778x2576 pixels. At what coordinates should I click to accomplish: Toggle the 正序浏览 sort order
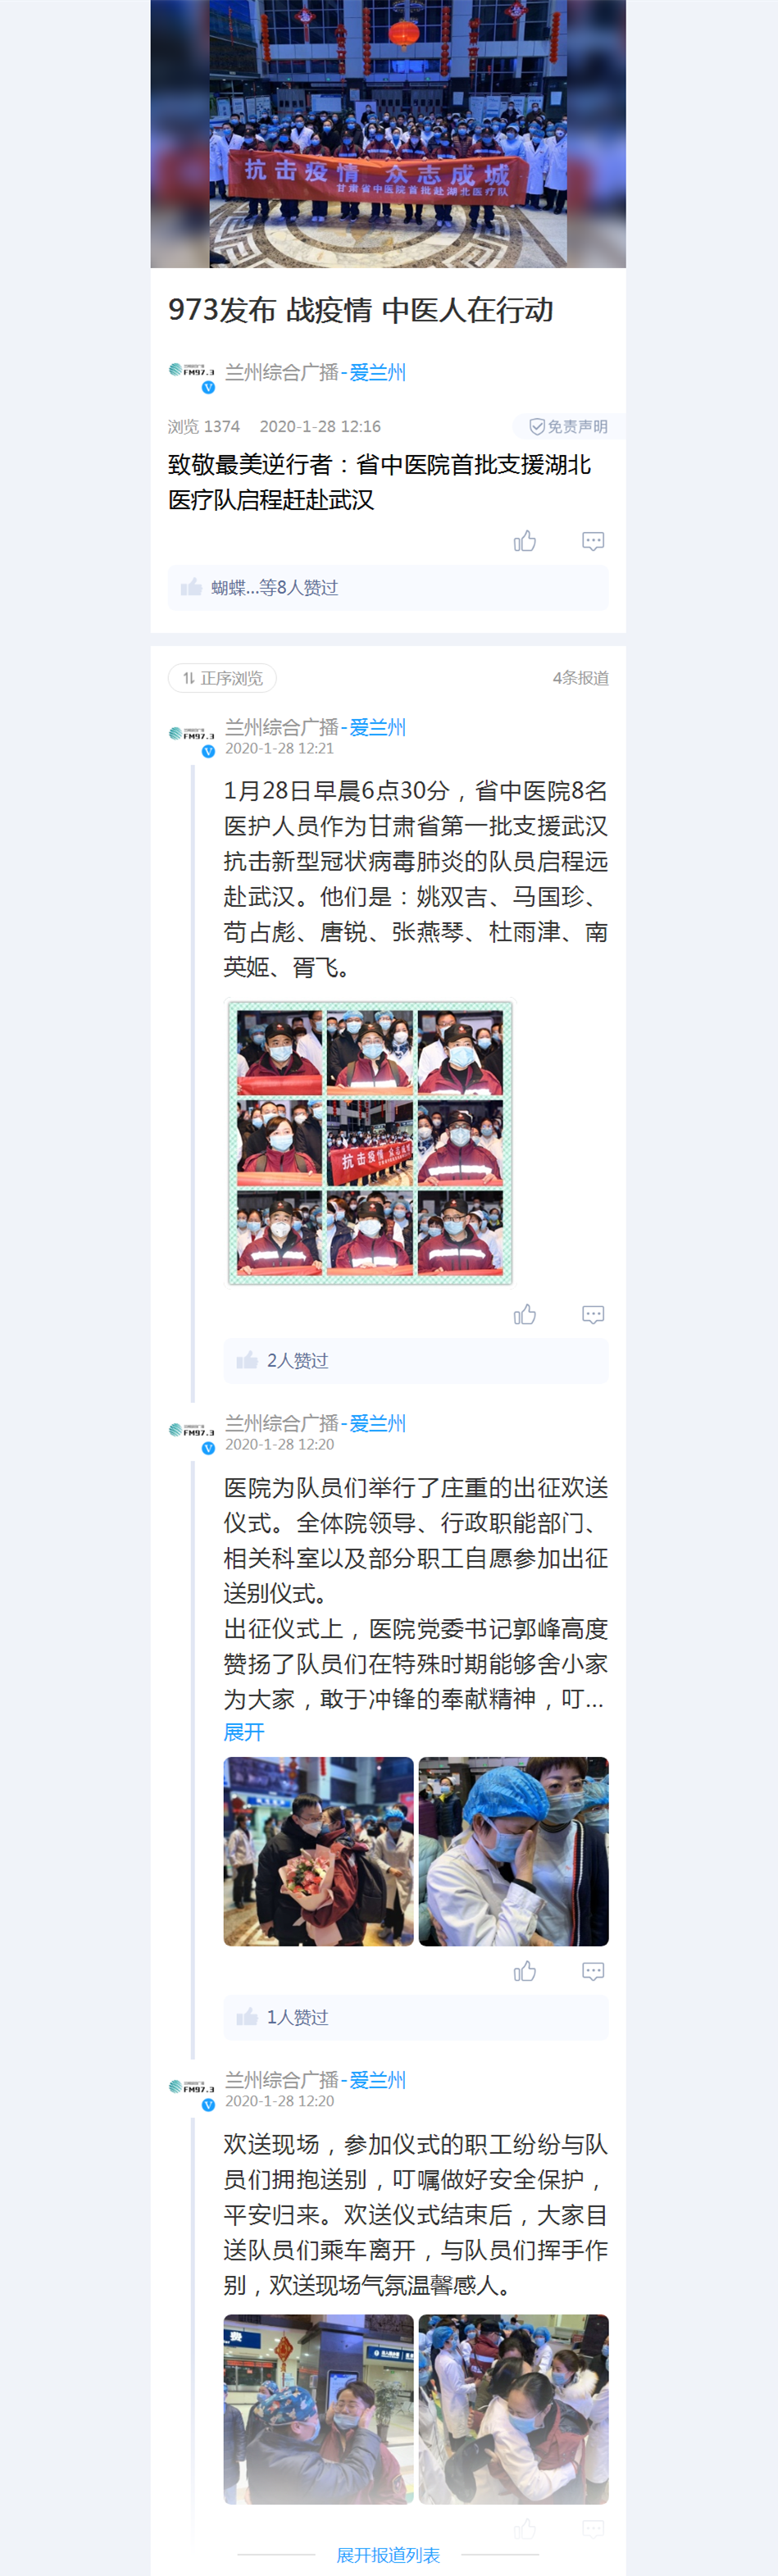pos(222,678)
